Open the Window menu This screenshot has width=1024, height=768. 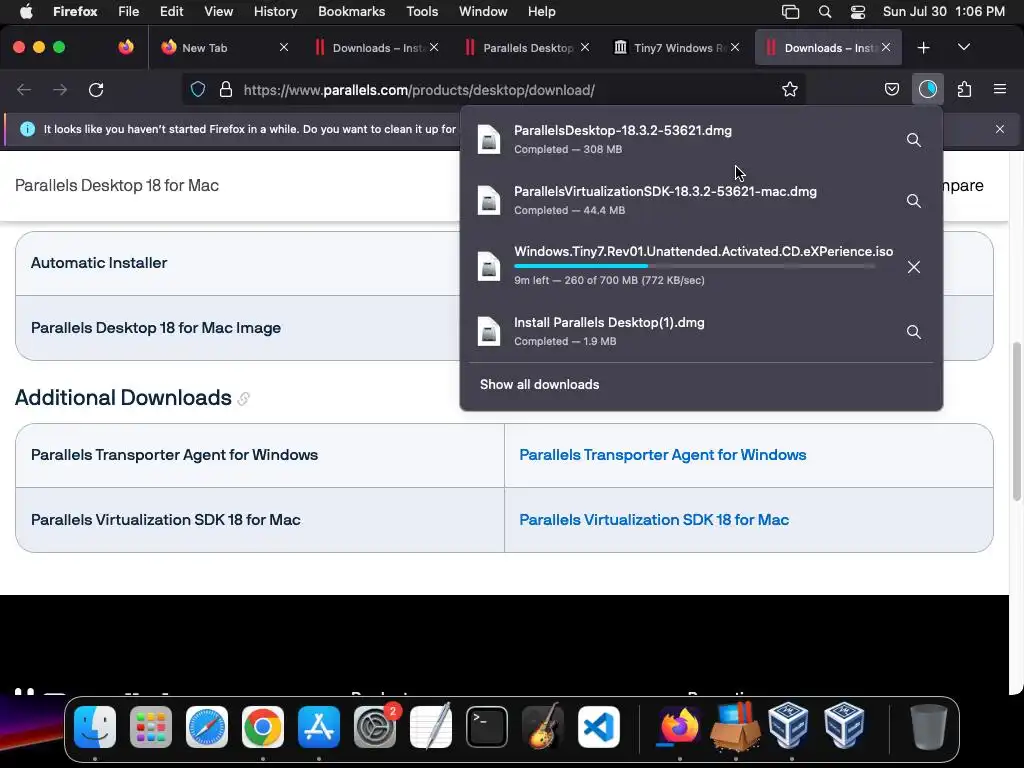click(x=483, y=12)
